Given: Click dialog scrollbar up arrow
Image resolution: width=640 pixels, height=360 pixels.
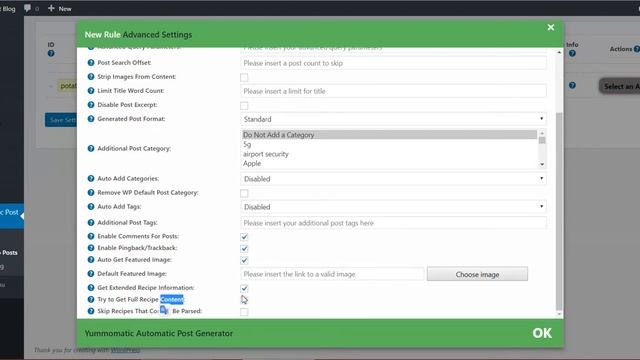Looking at the screenshot, I should tap(559, 53).
